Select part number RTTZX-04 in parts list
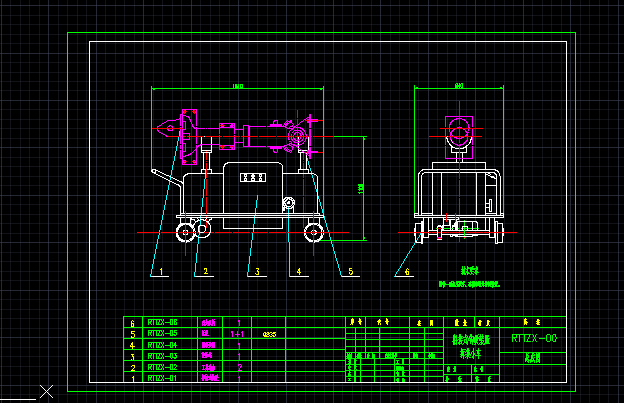 point(162,345)
